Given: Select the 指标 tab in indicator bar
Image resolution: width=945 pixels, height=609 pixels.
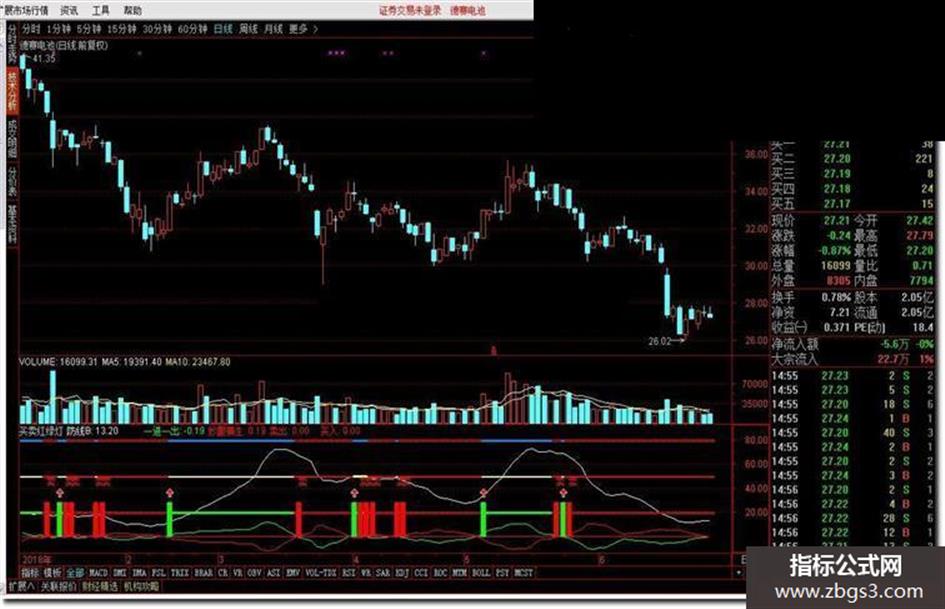Looking at the screenshot, I should pos(30,573).
